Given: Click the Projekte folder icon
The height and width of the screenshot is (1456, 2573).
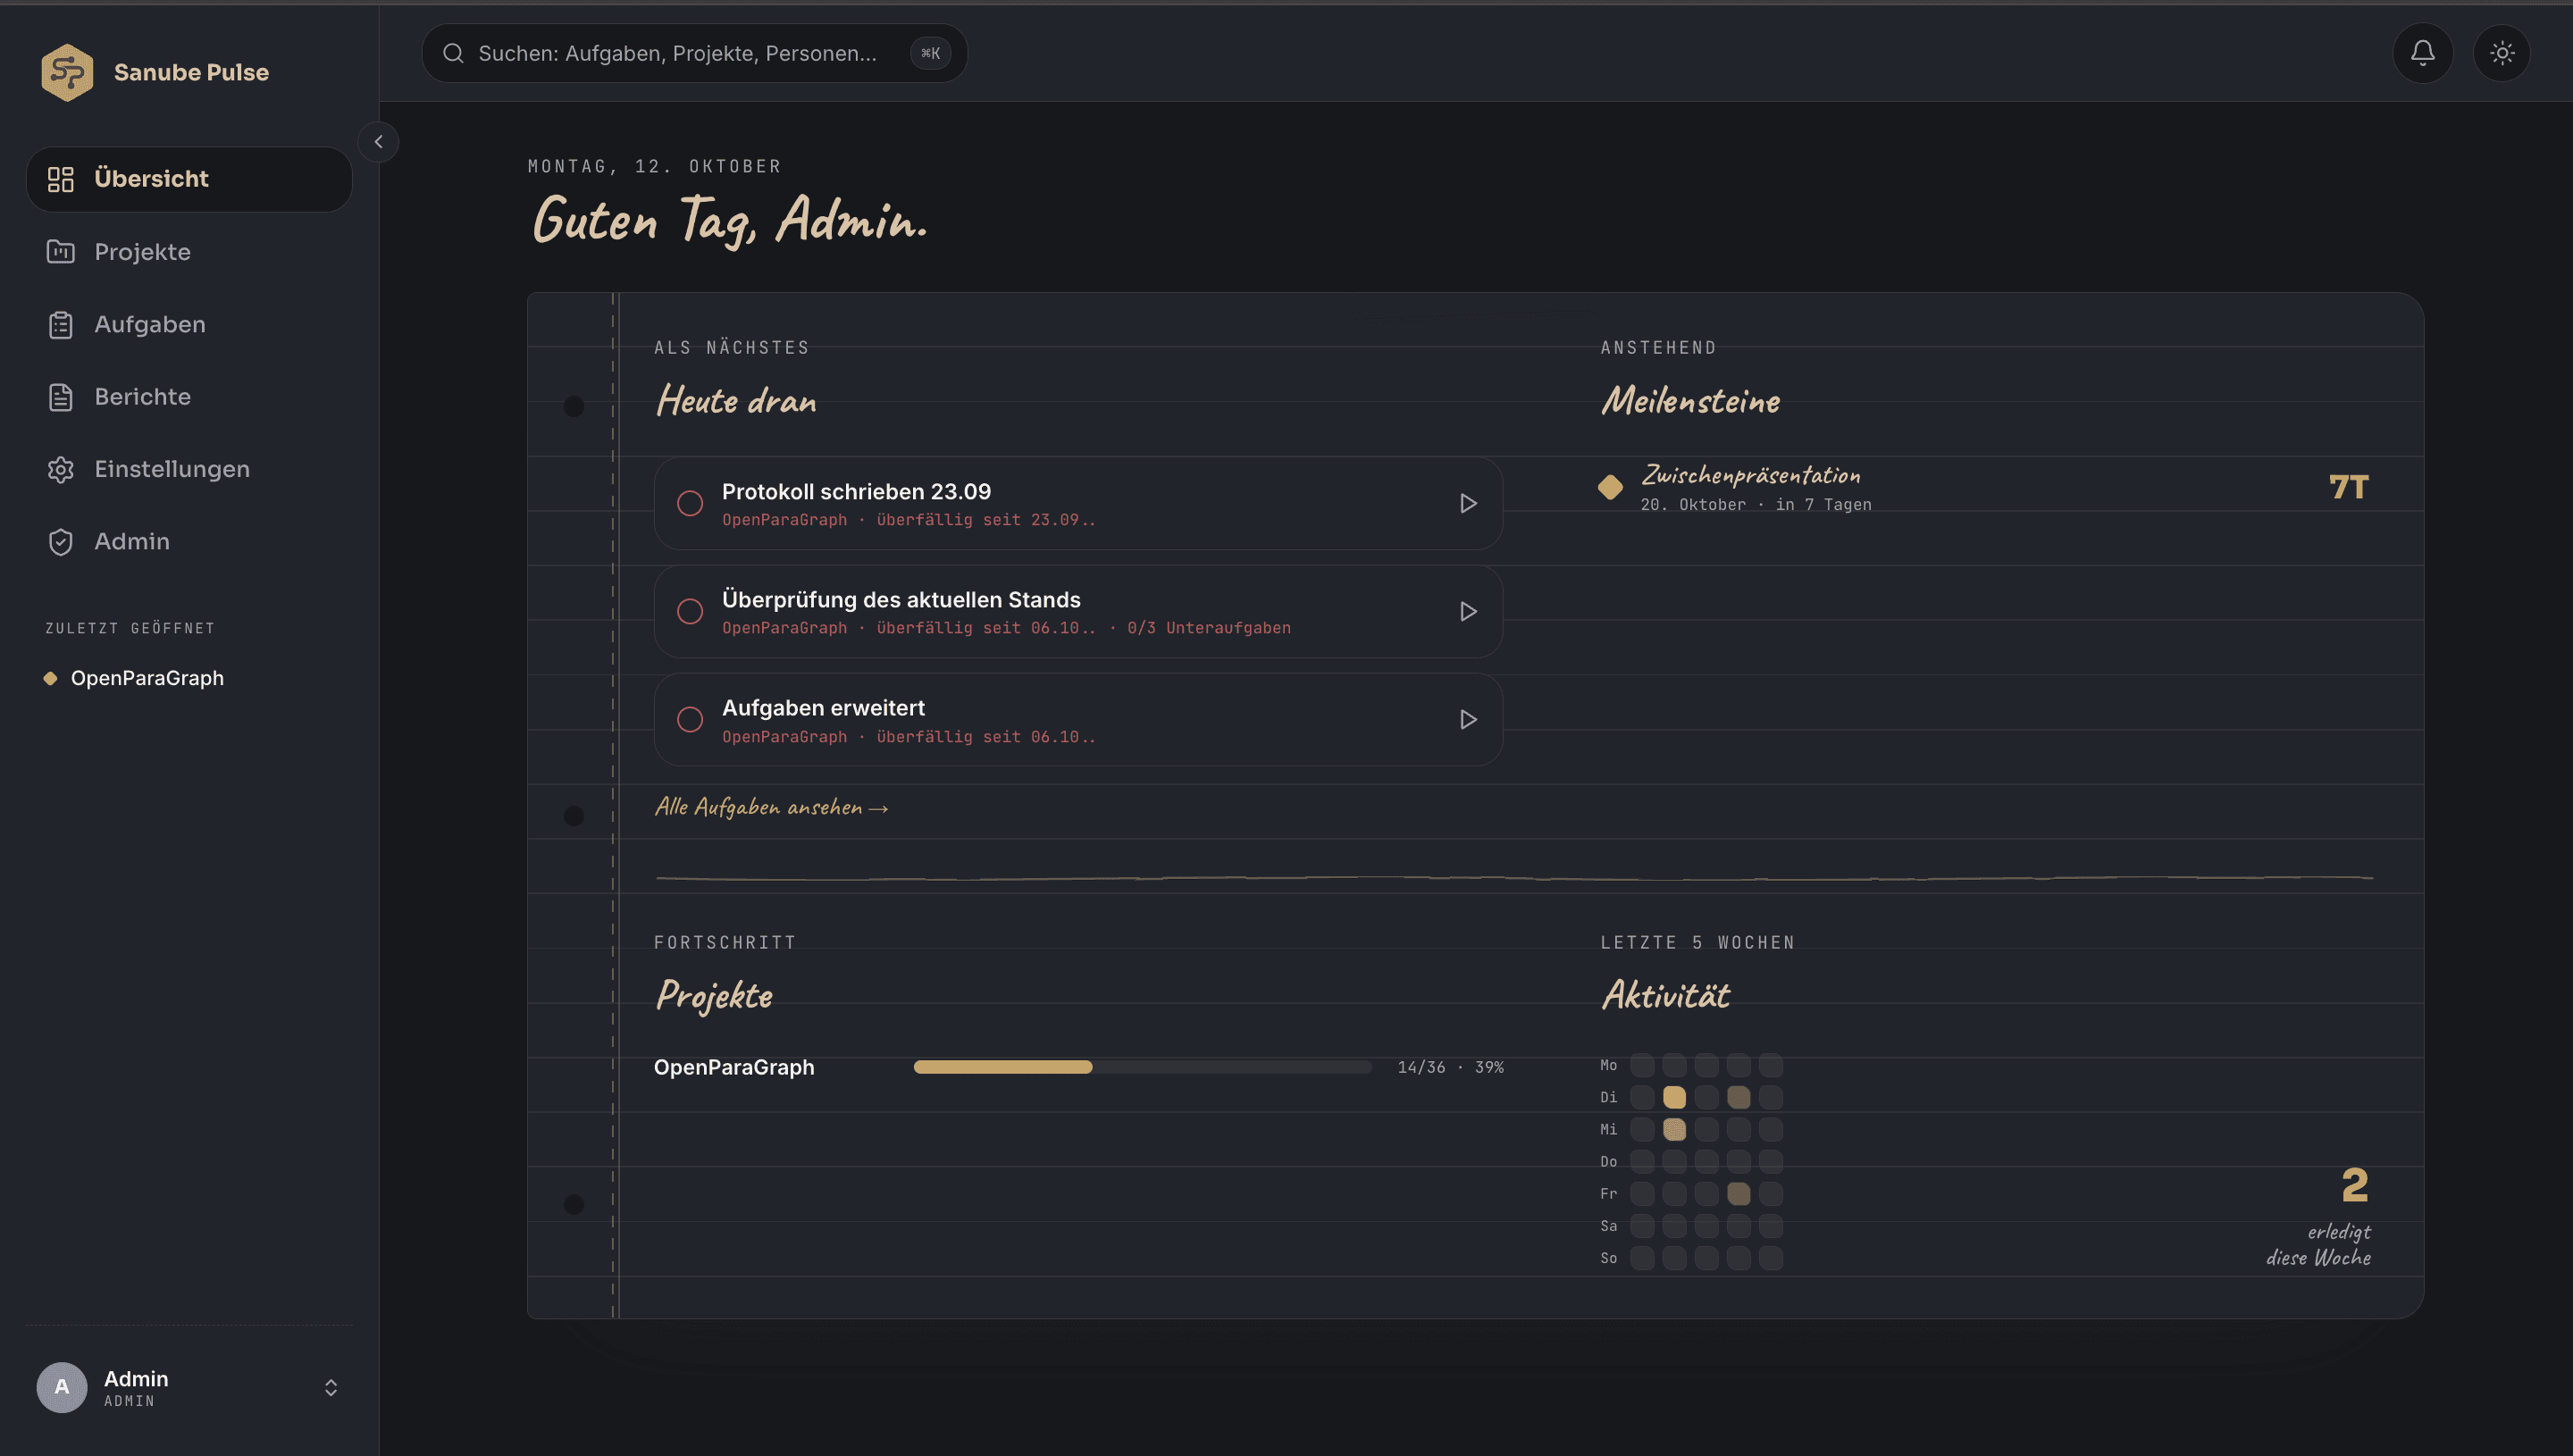Looking at the screenshot, I should click(61, 252).
